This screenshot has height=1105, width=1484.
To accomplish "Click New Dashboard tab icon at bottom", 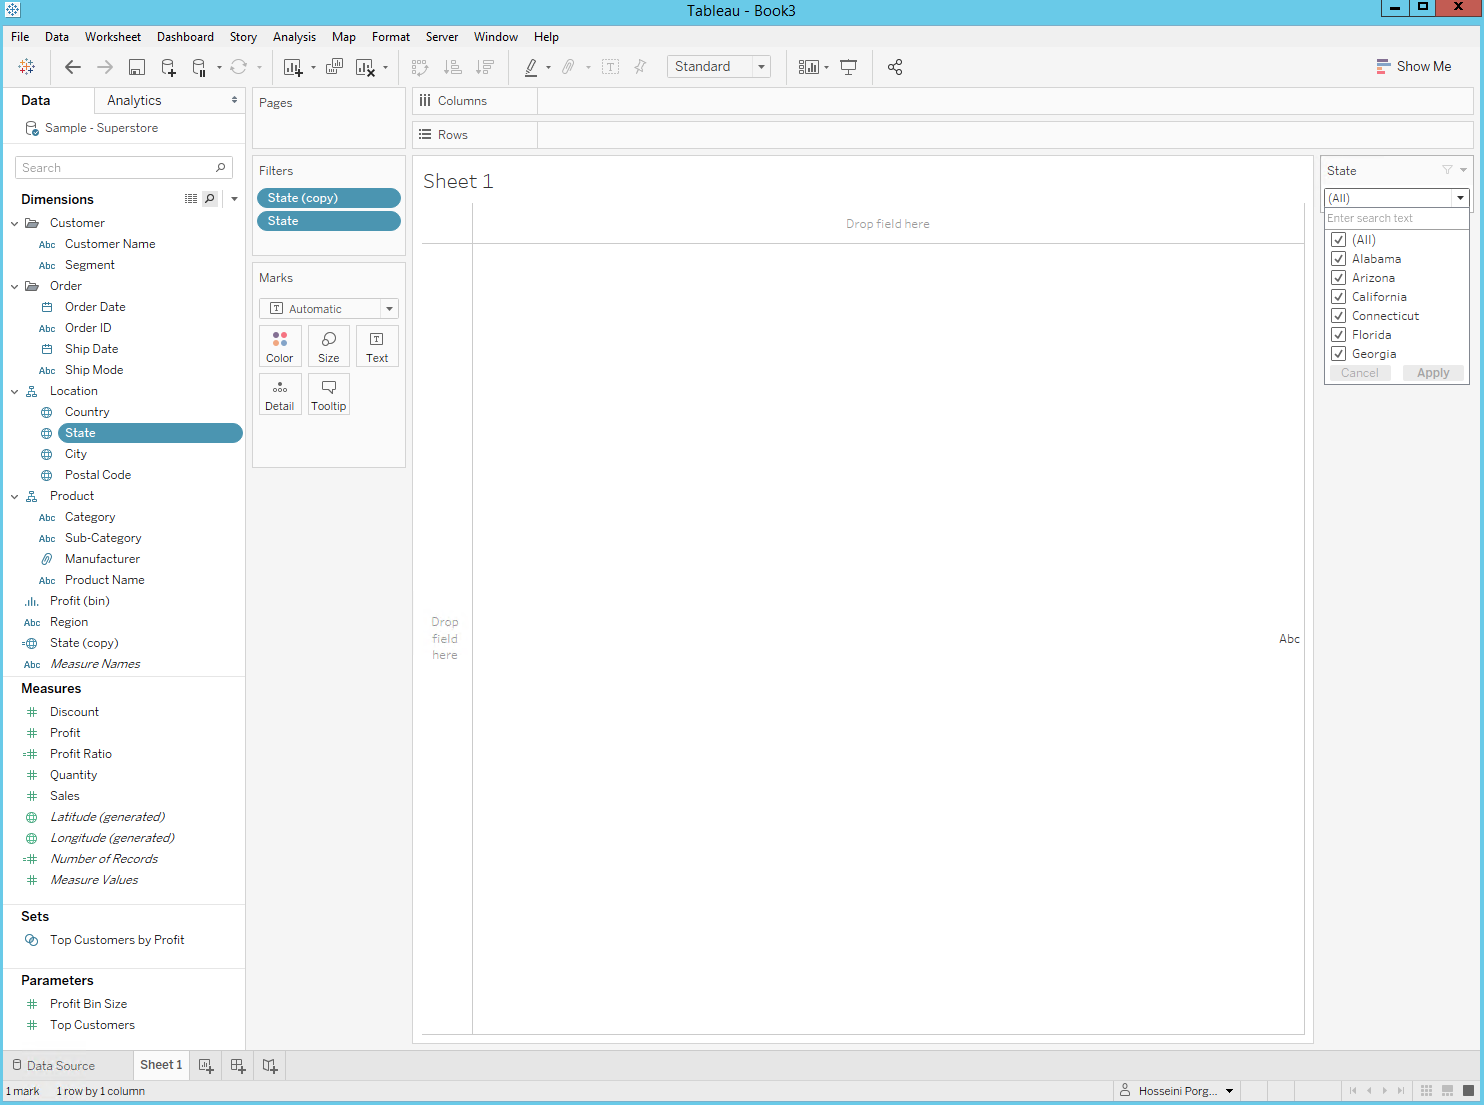I will tap(238, 1066).
